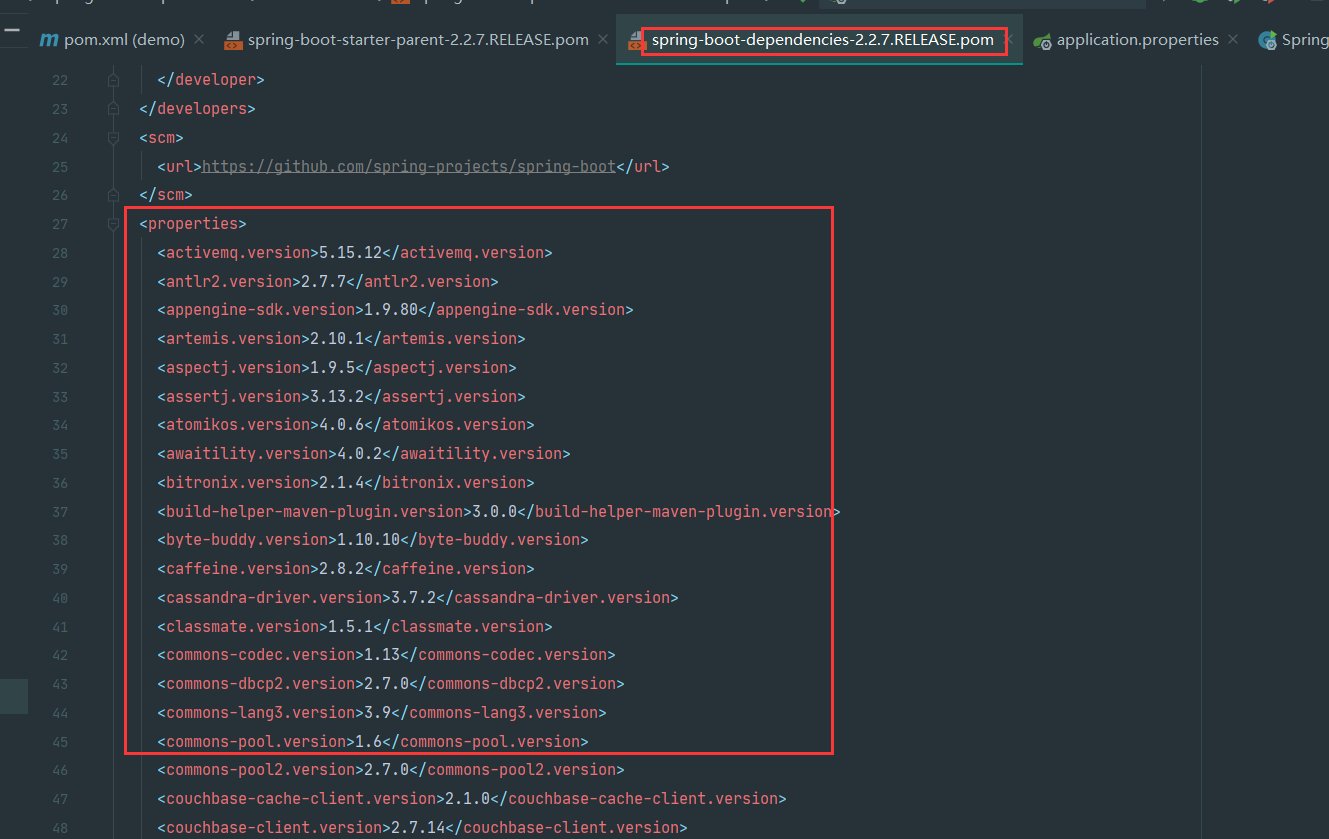Collapse the properties block at line 27

pyautogui.click(x=113, y=224)
